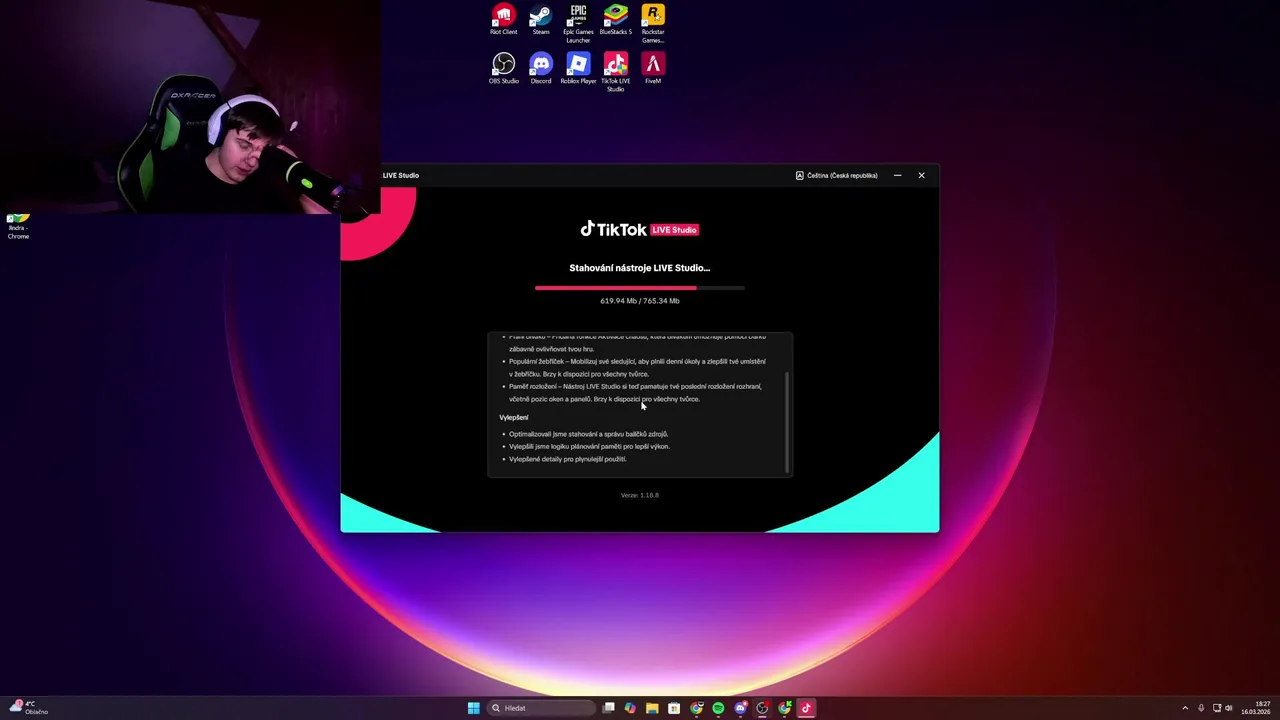Open the Epic Games Launcher shortcut

(578, 24)
